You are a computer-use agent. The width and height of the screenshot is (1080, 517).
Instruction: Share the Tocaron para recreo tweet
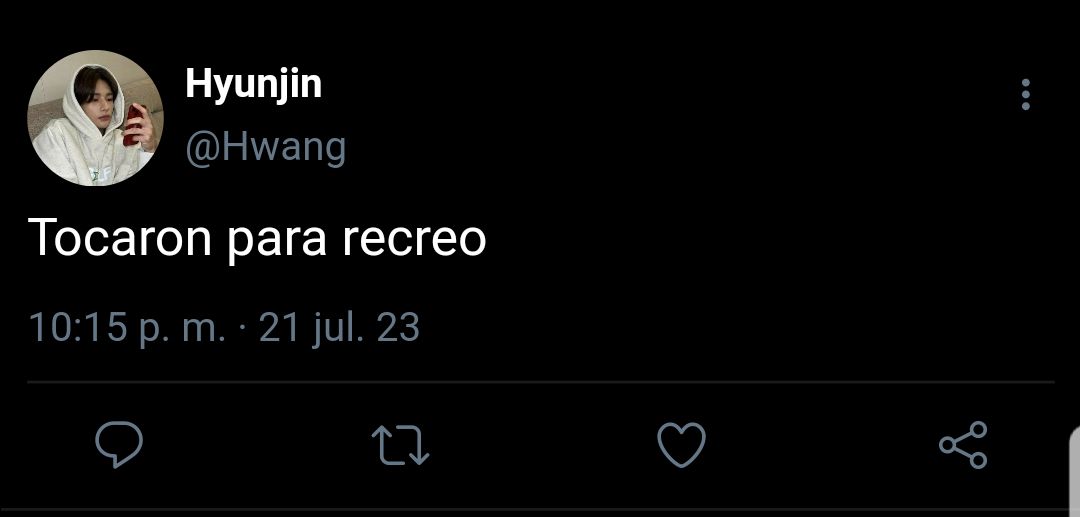pyautogui.click(x=964, y=445)
